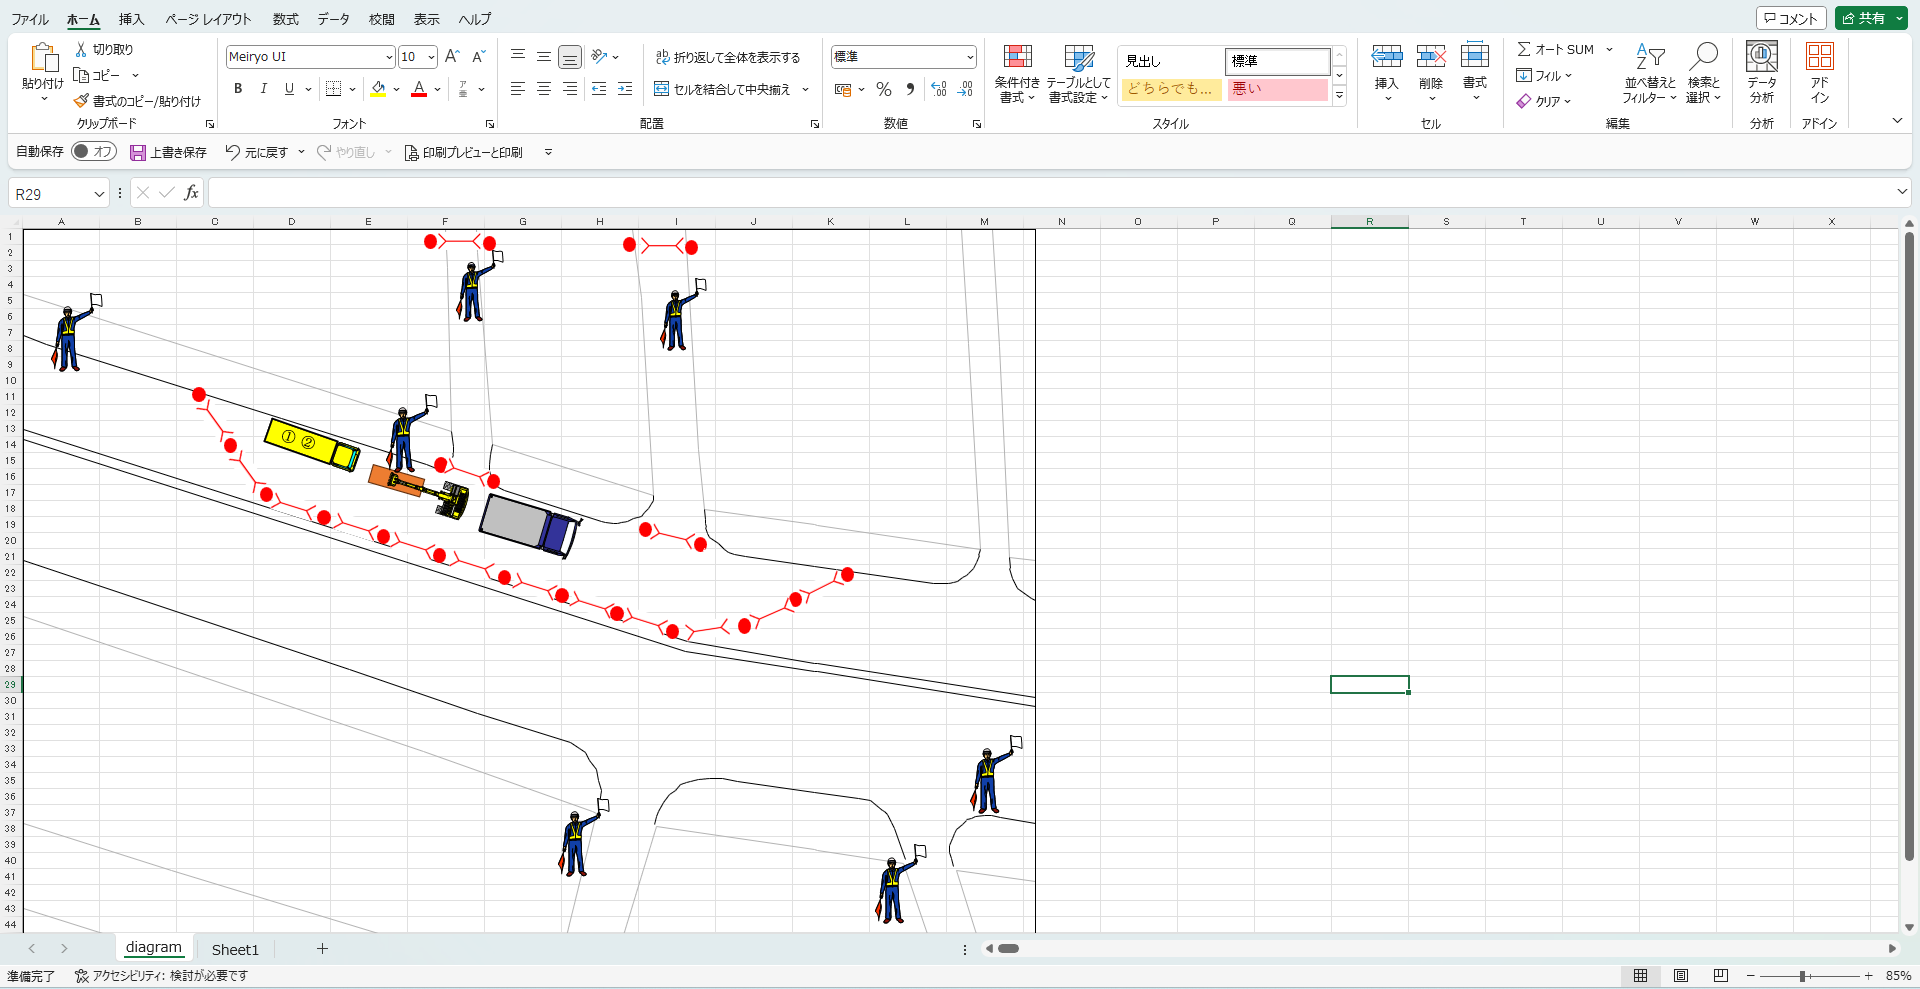Open the Data Analysis (データ分析) tool

coord(1761,57)
